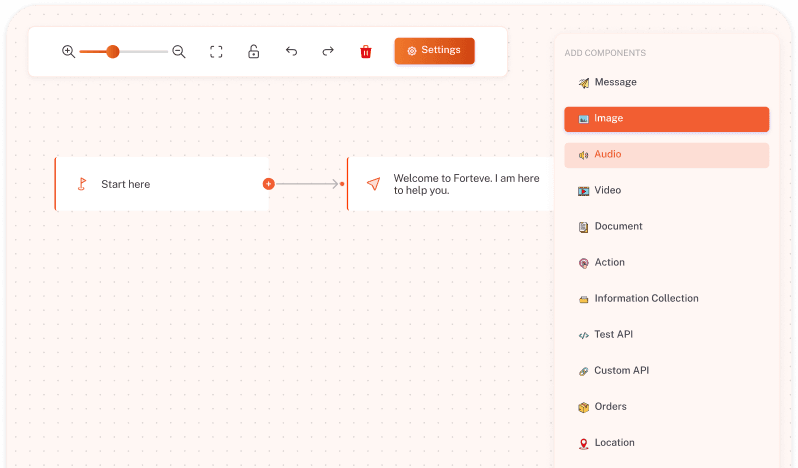Toggle the canvas lock icon

(254, 52)
